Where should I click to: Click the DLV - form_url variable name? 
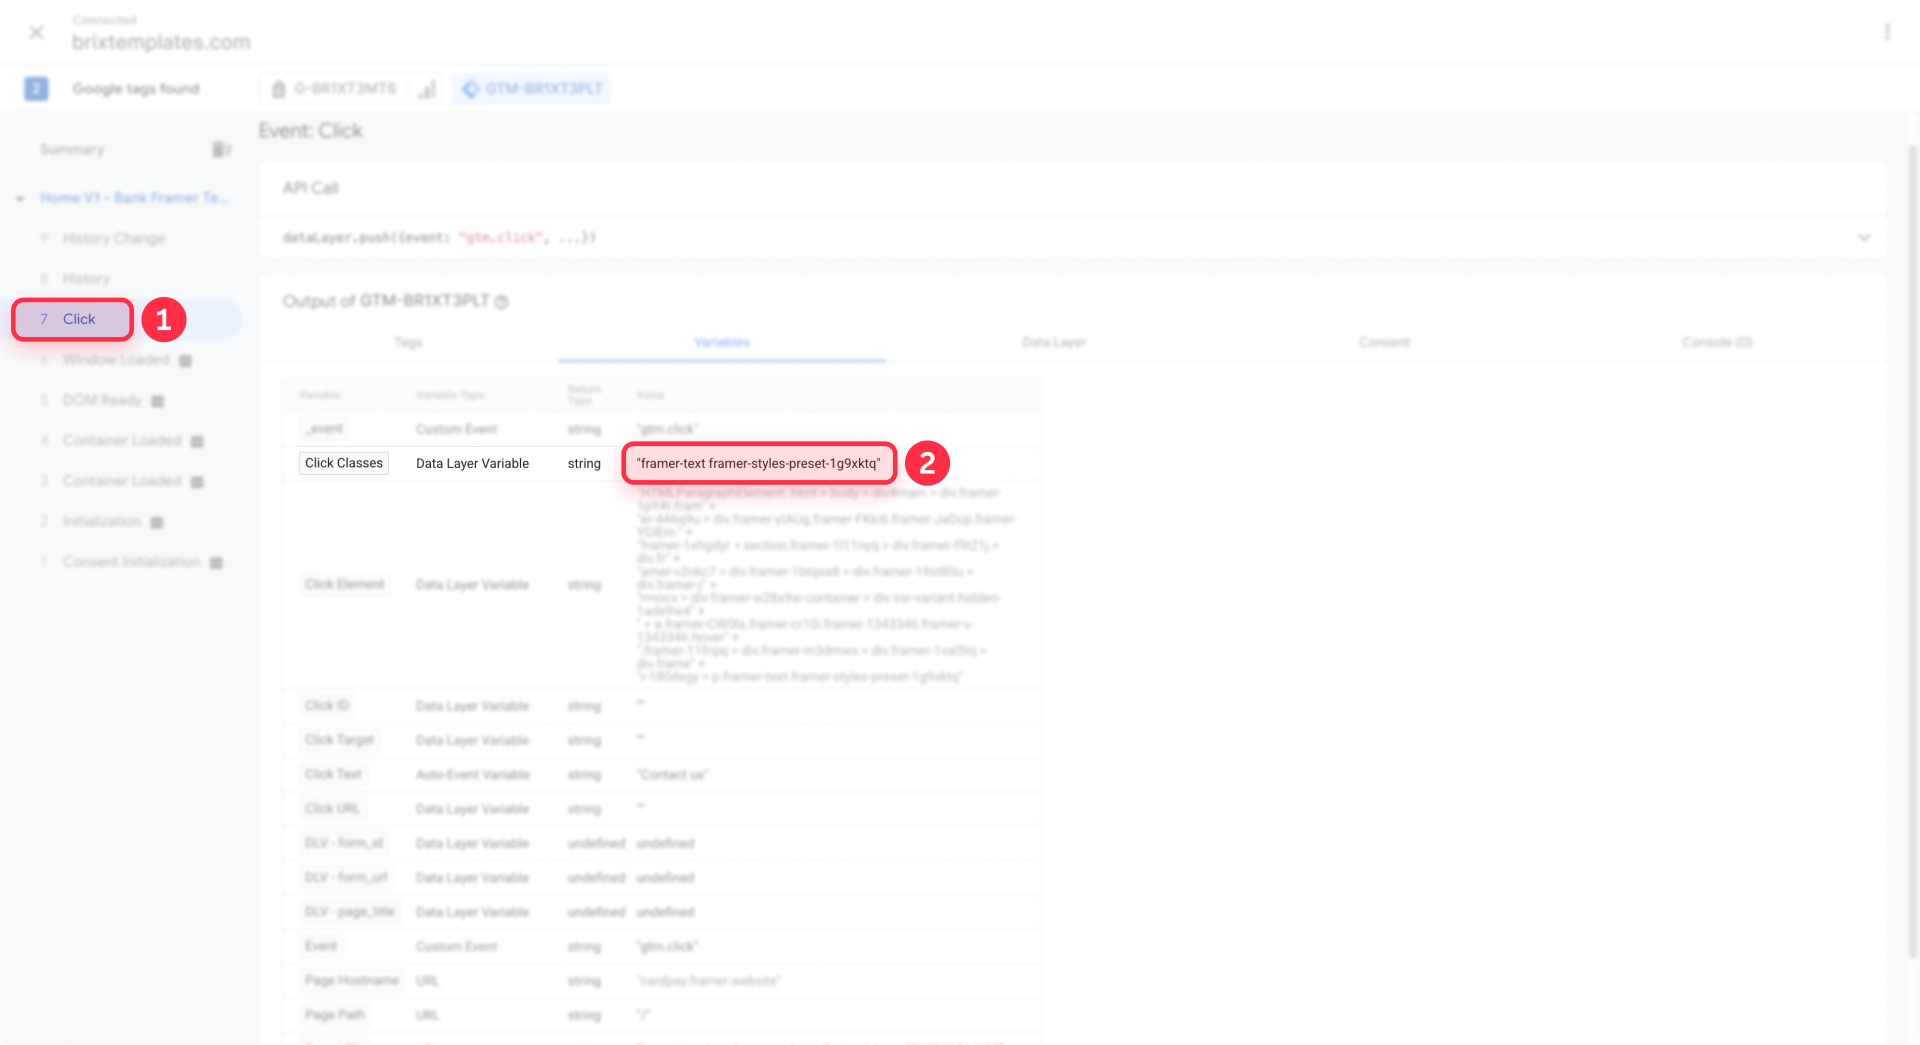[346, 877]
